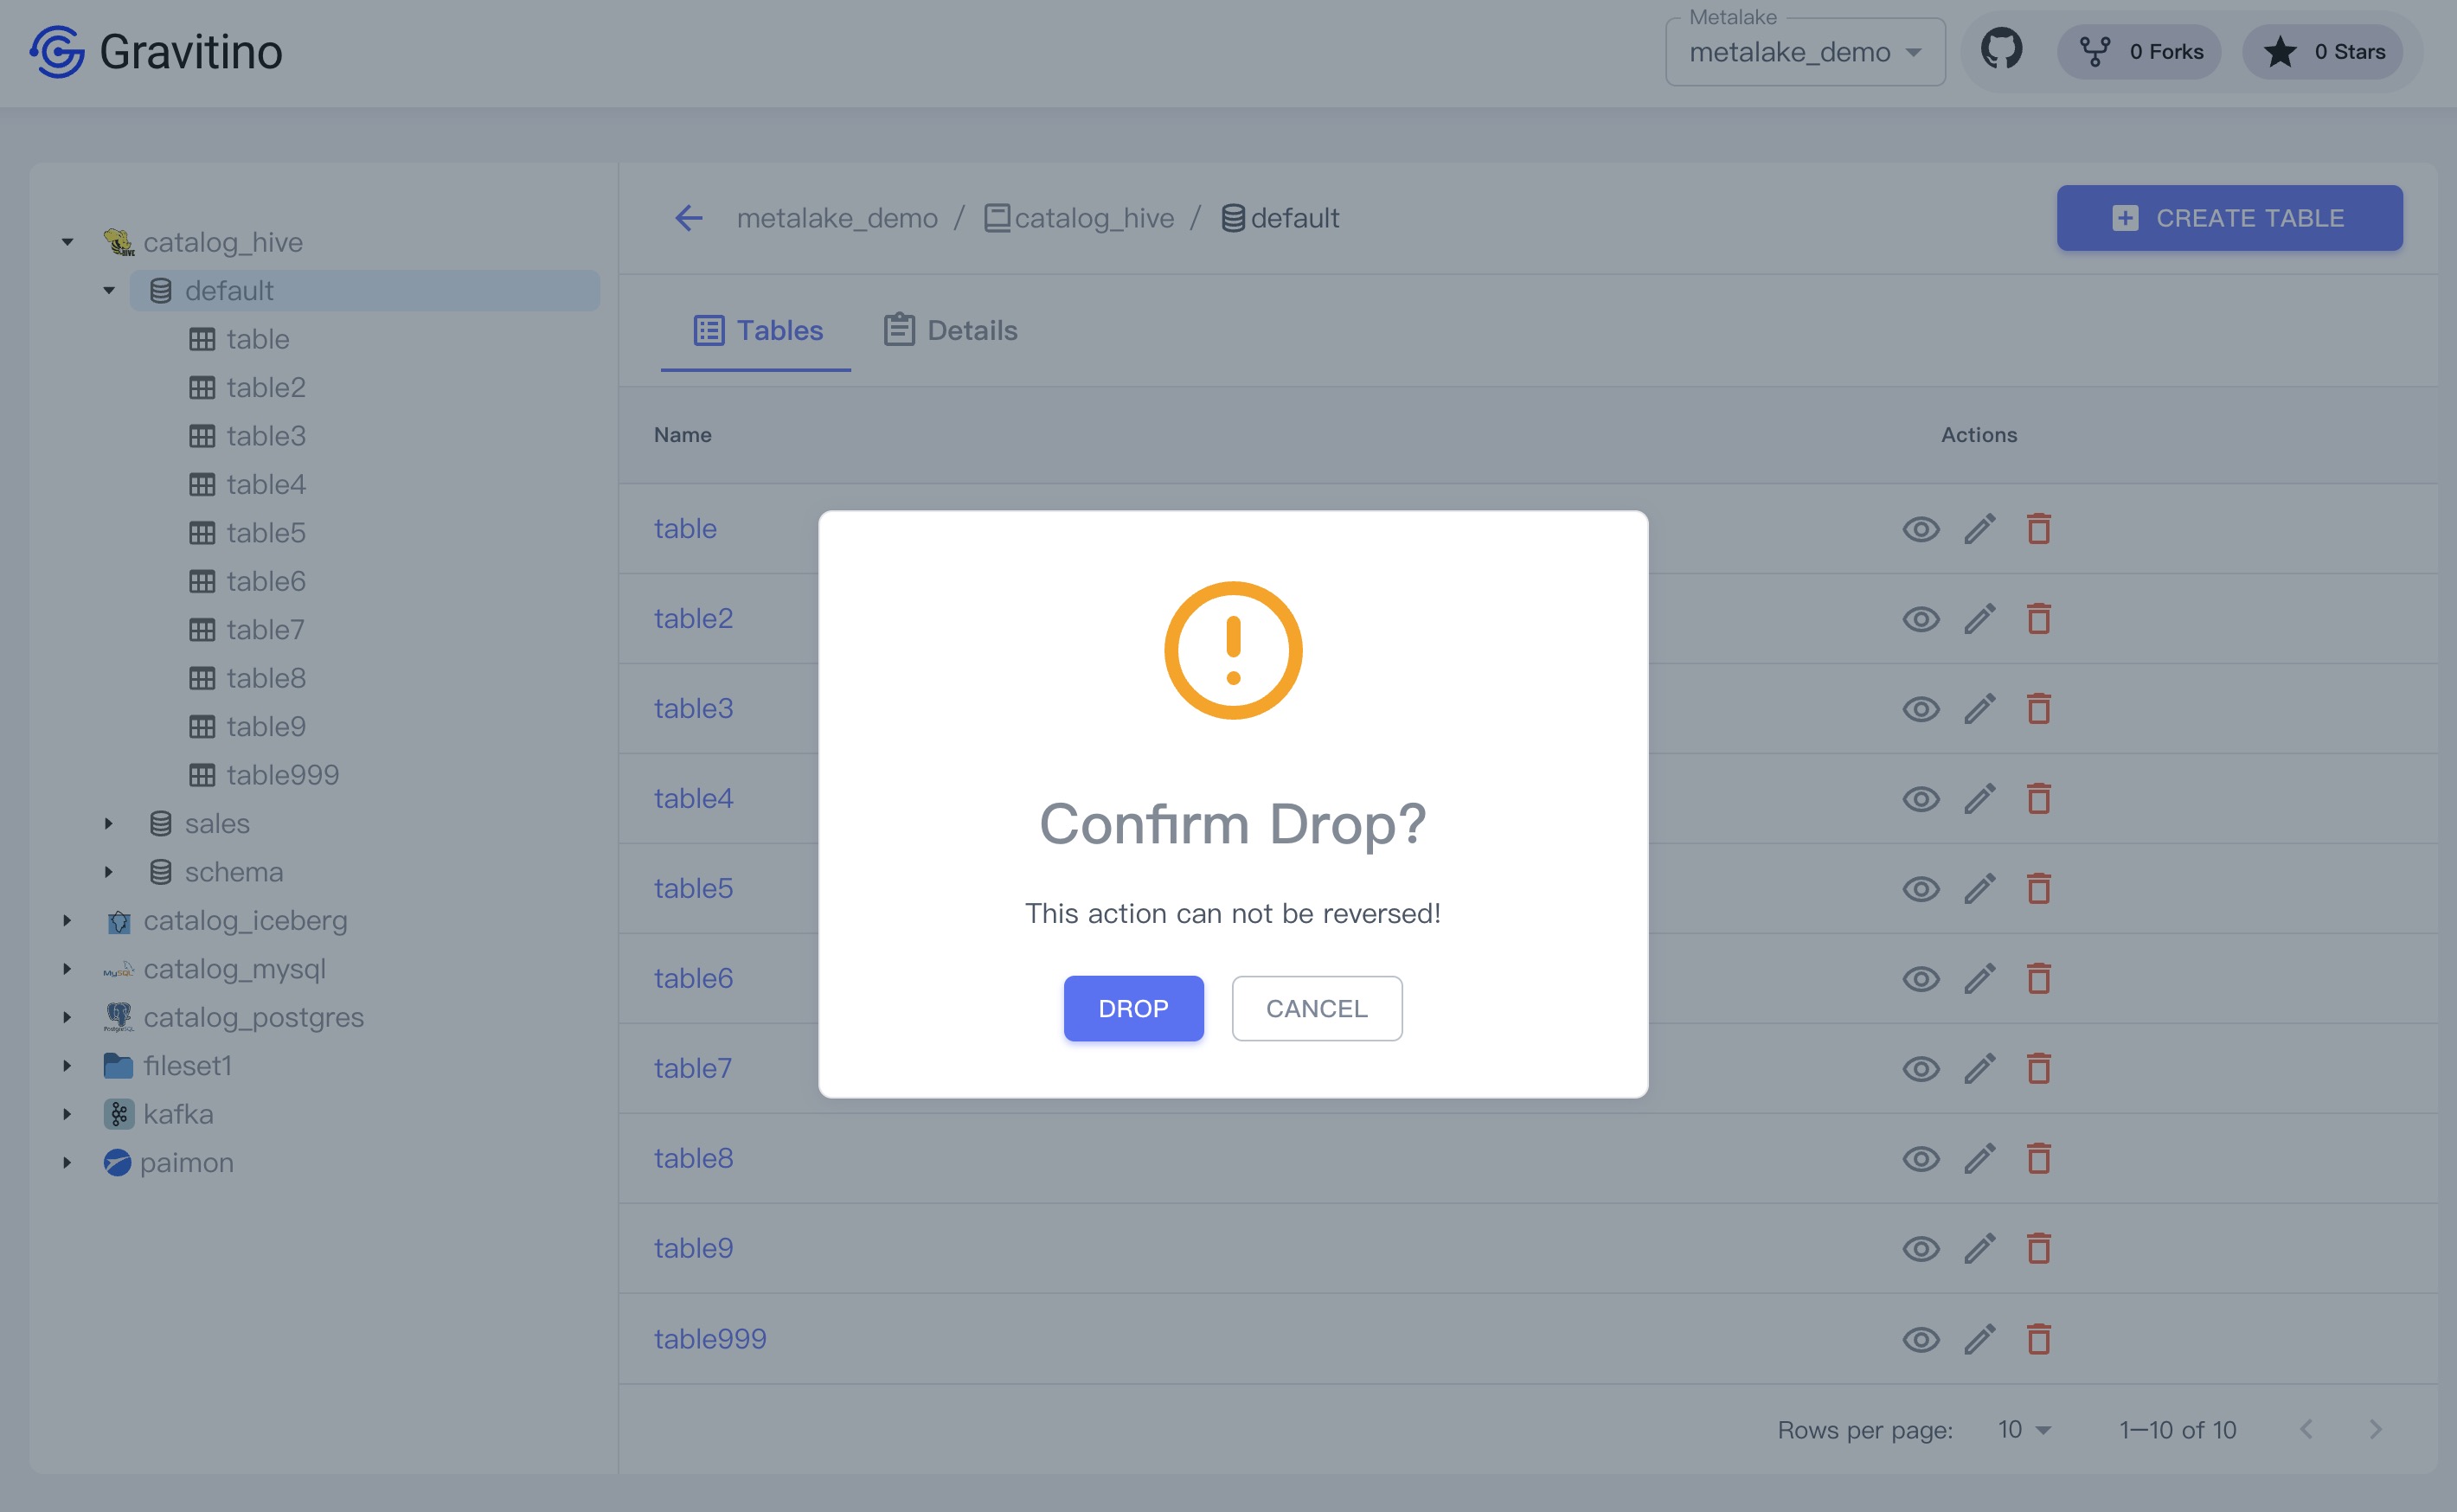Switch to the Details tab
Screen dimensions: 2457x1512
947,330
